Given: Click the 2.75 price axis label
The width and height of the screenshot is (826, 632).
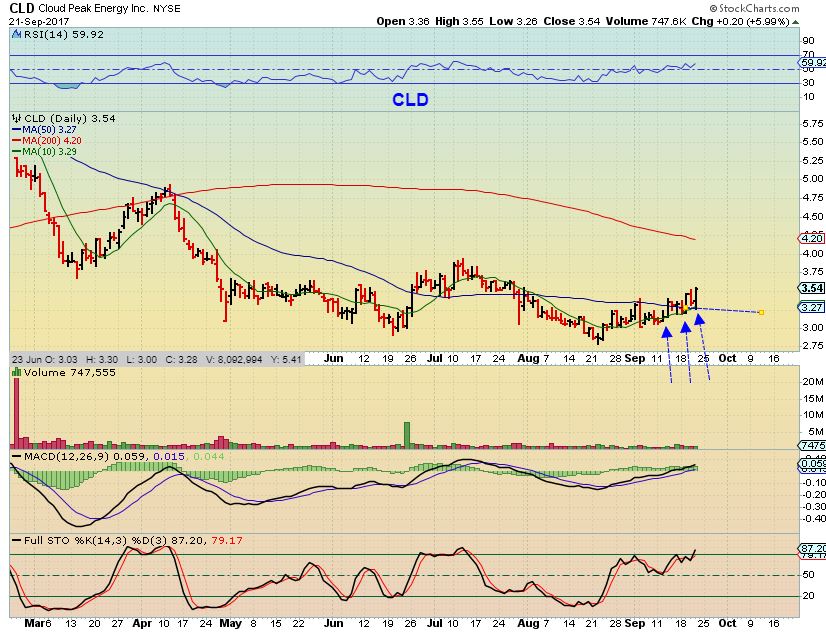Looking at the screenshot, I should (813, 345).
